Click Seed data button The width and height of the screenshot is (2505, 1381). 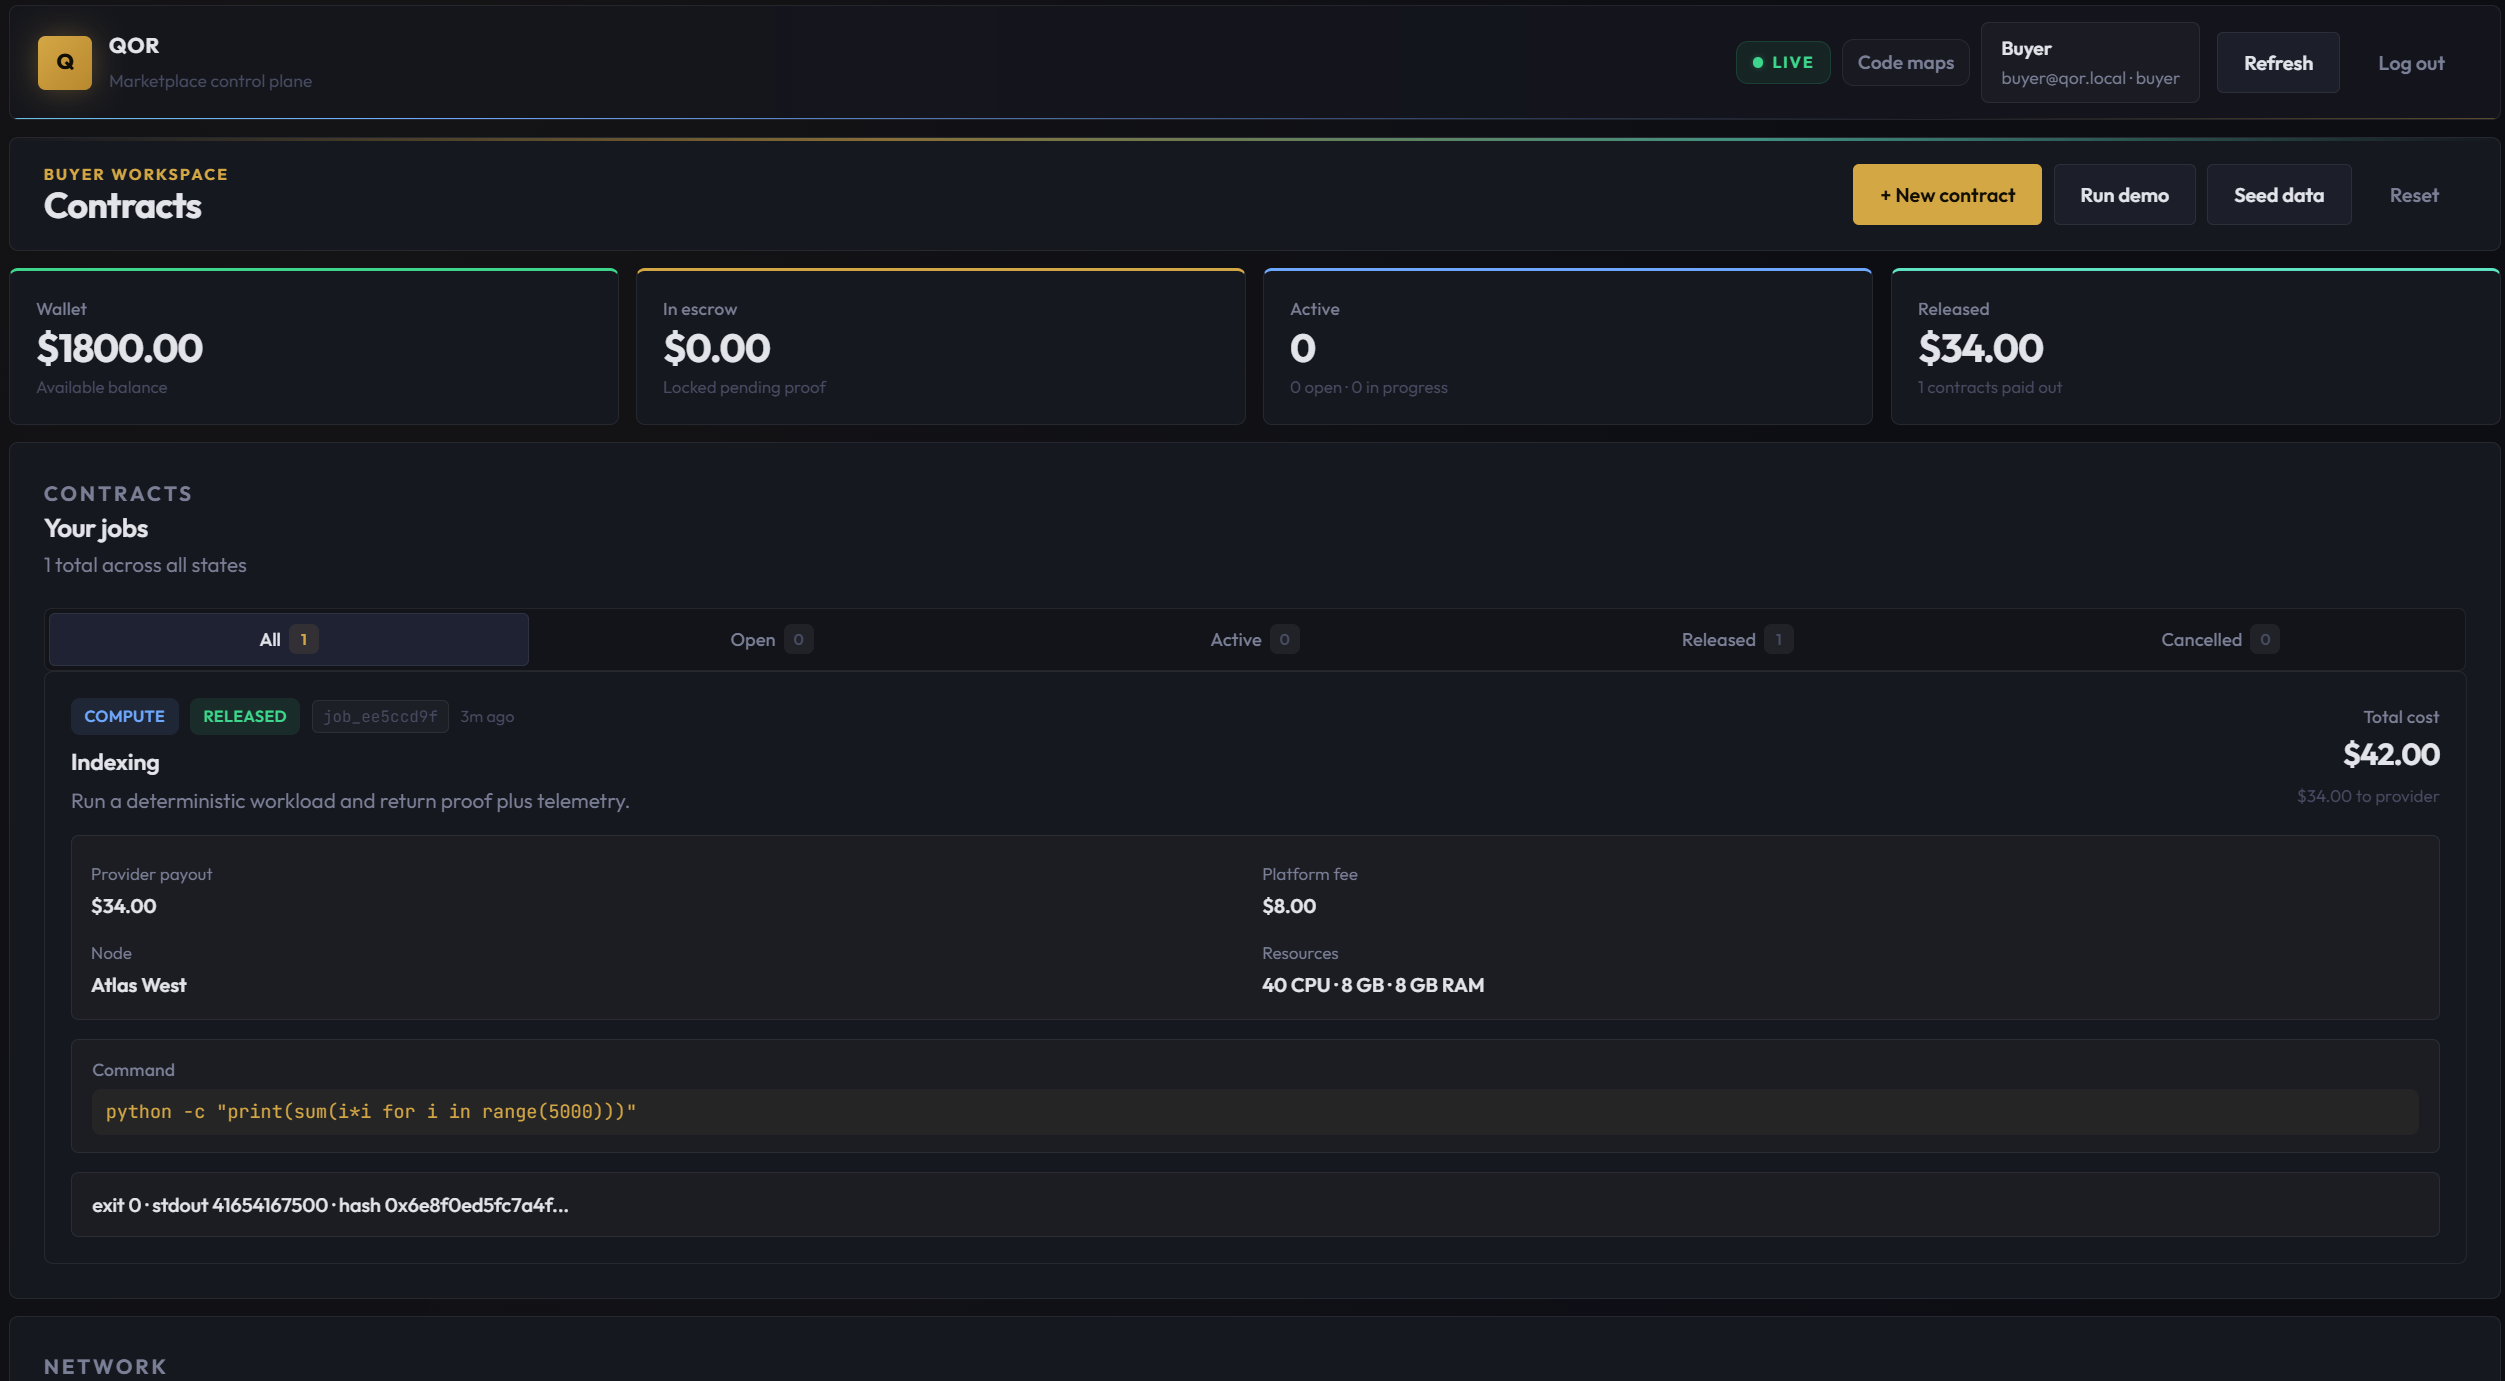(x=2278, y=195)
